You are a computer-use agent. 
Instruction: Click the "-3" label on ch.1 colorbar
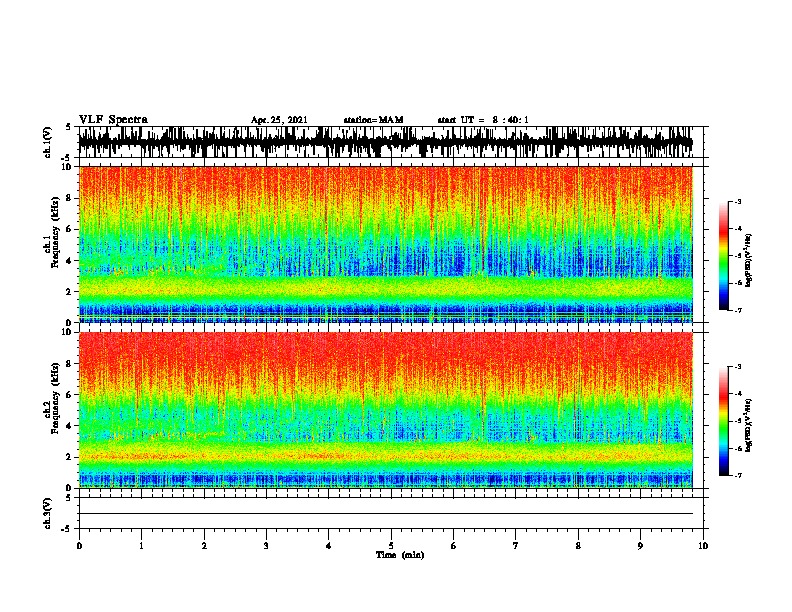tap(738, 201)
